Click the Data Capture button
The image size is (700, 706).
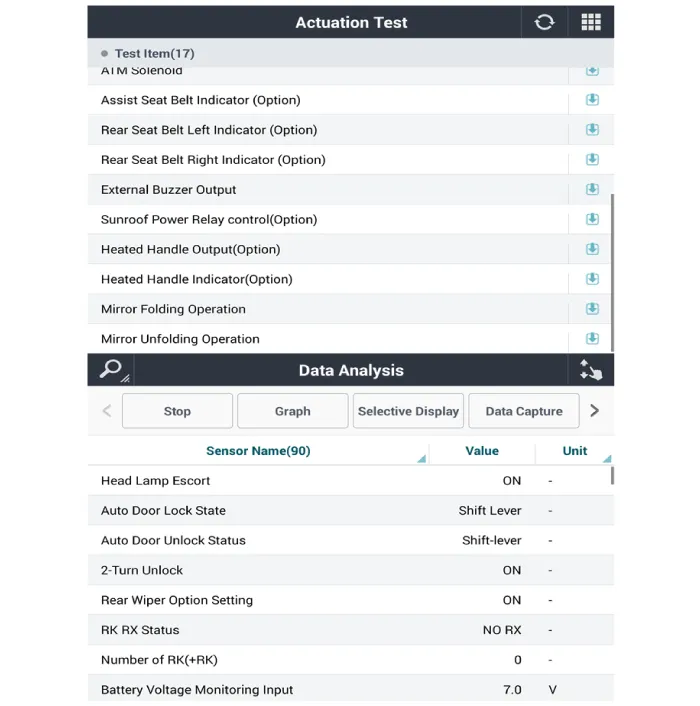pos(524,411)
